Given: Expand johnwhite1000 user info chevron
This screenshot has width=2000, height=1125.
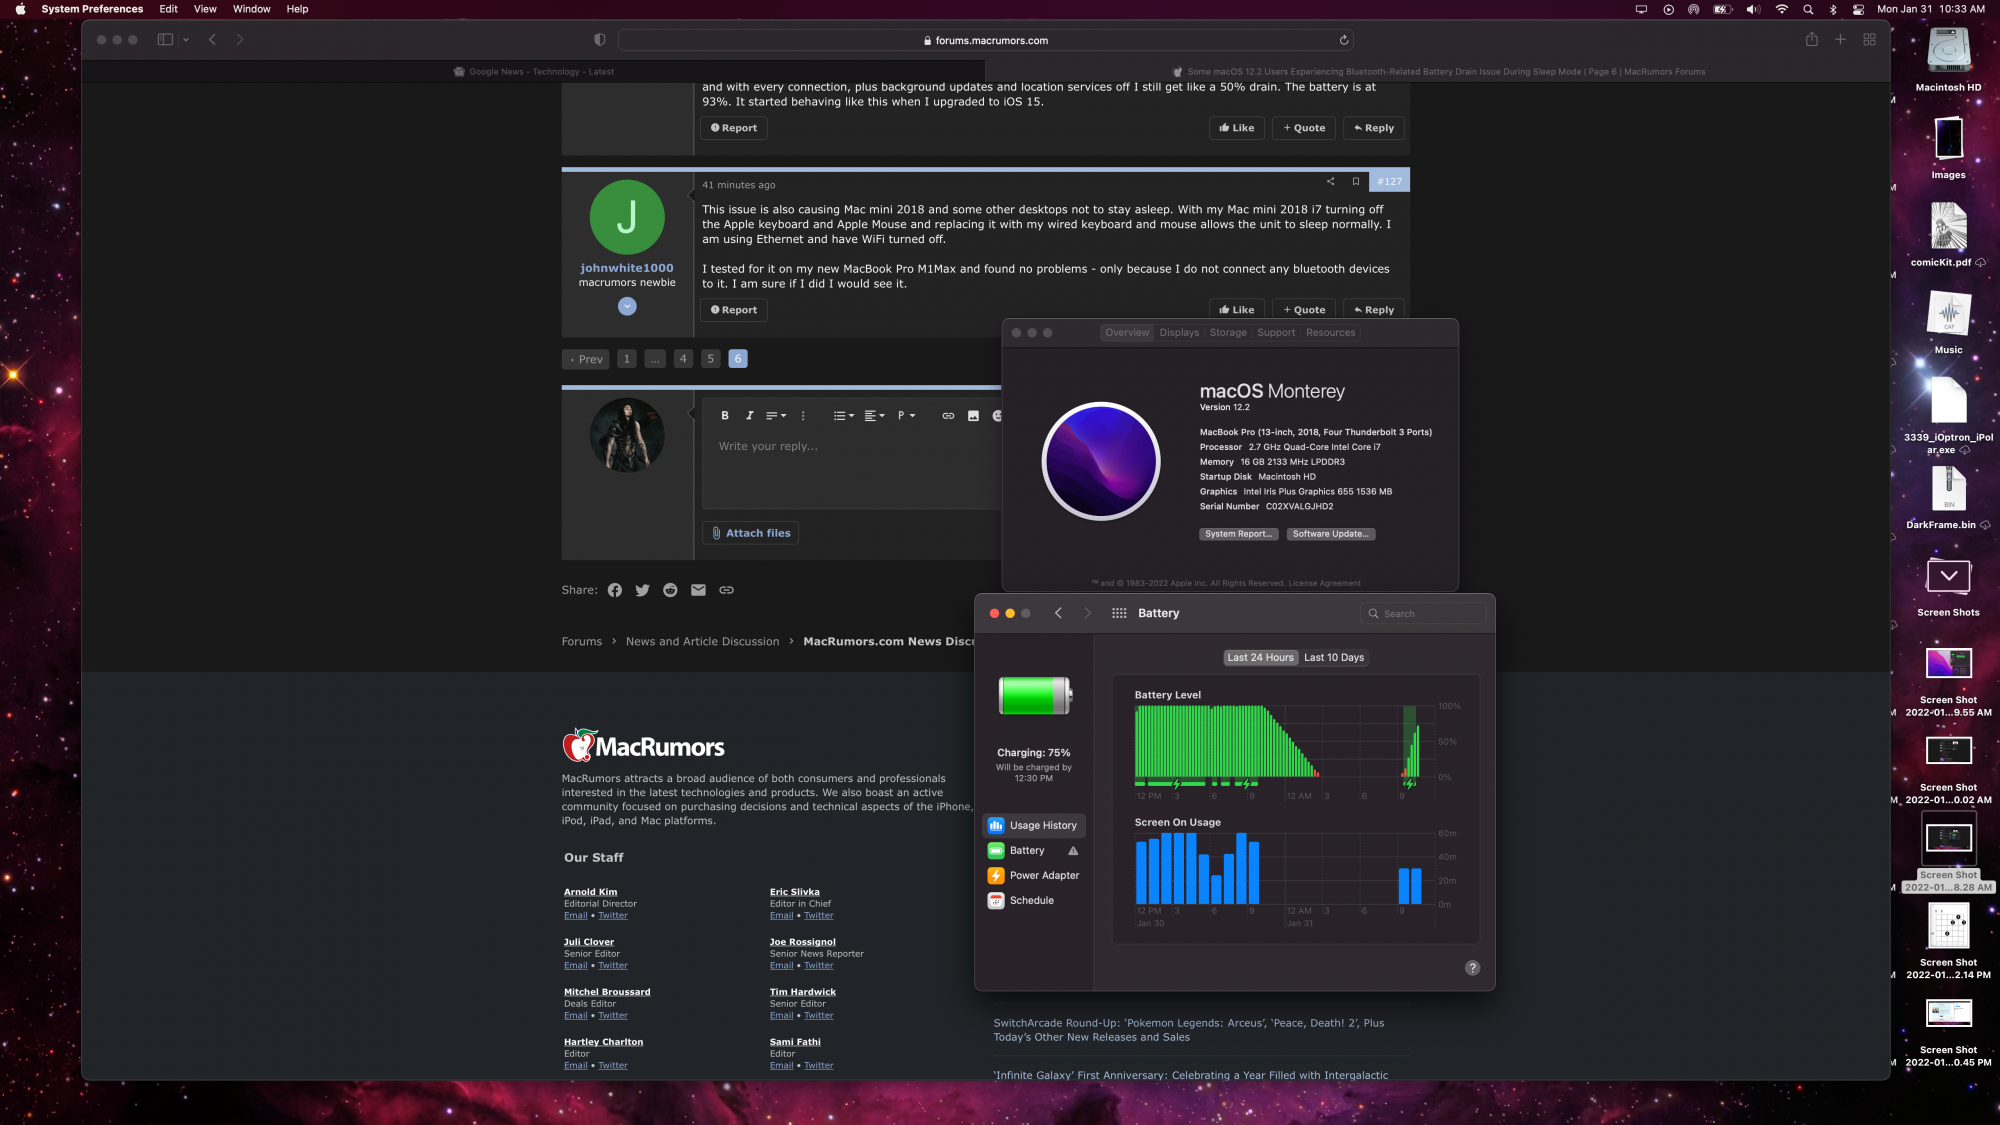Looking at the screenshot, I should pyautogui.click(x=627, y=307).
